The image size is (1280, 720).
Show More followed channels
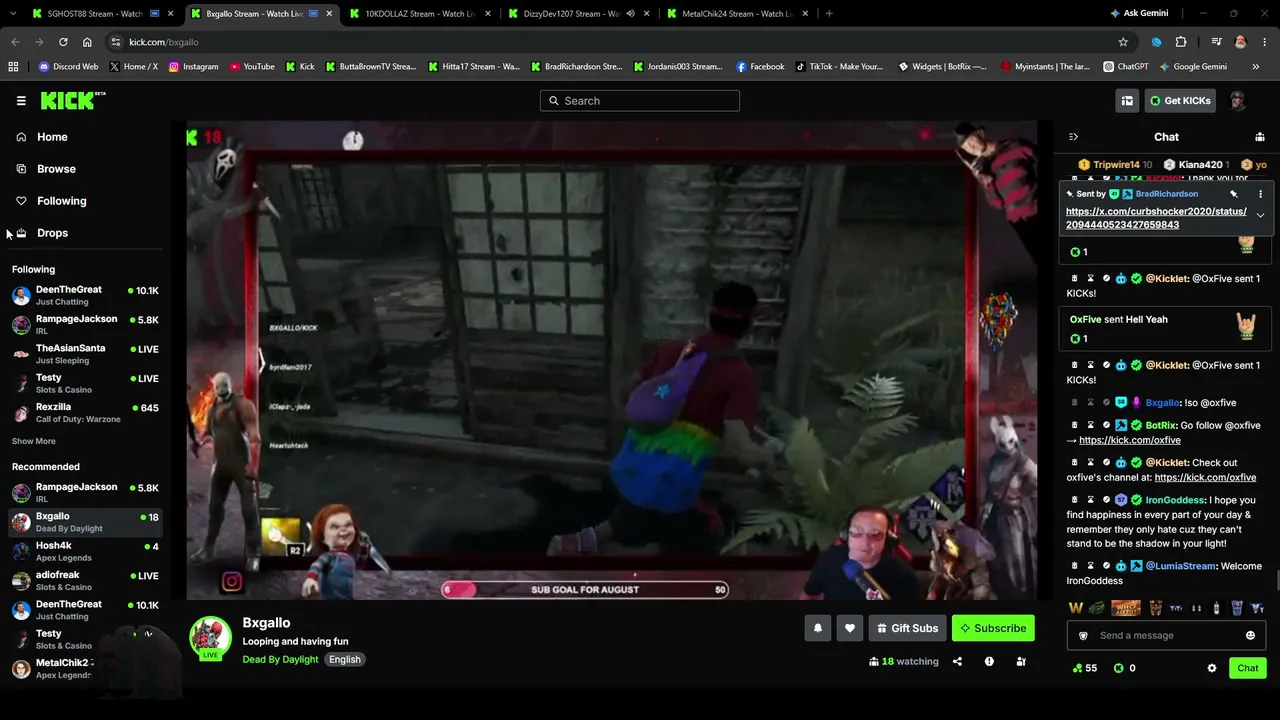coord(34,441)
